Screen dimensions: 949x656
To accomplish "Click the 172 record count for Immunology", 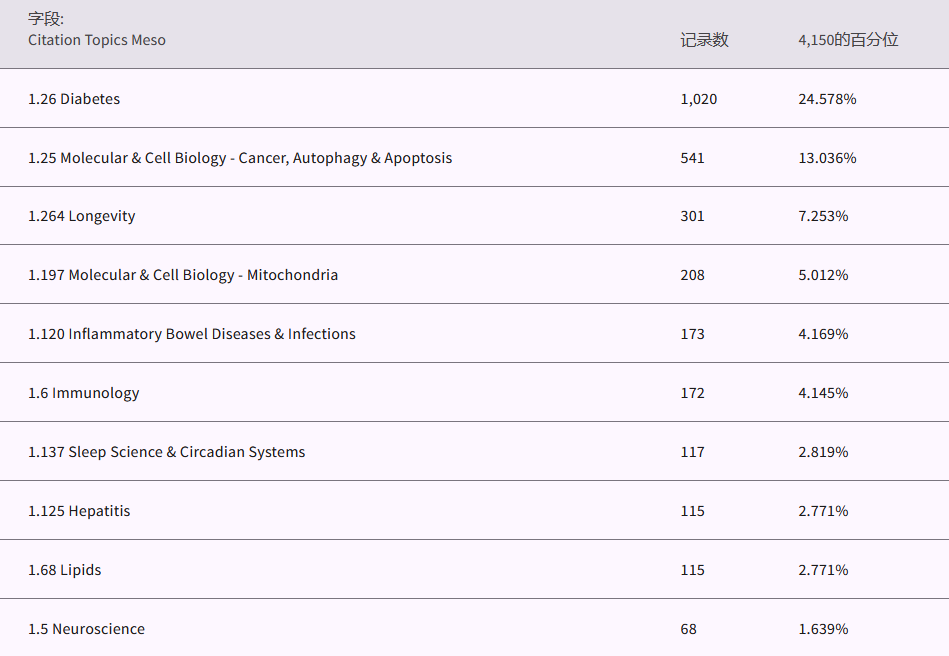I will click(692, 393).
